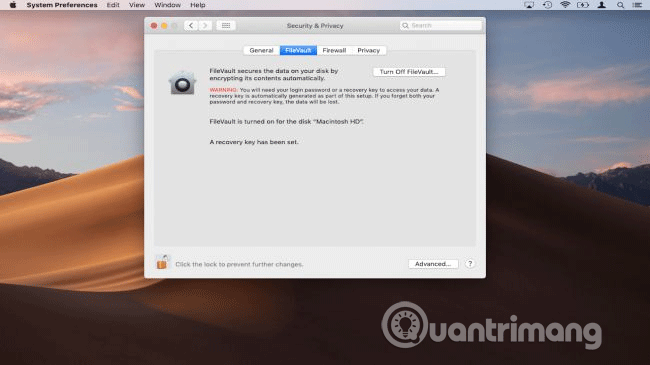
Task: Open Notification Center icon
Action: [x=638, y=5]
